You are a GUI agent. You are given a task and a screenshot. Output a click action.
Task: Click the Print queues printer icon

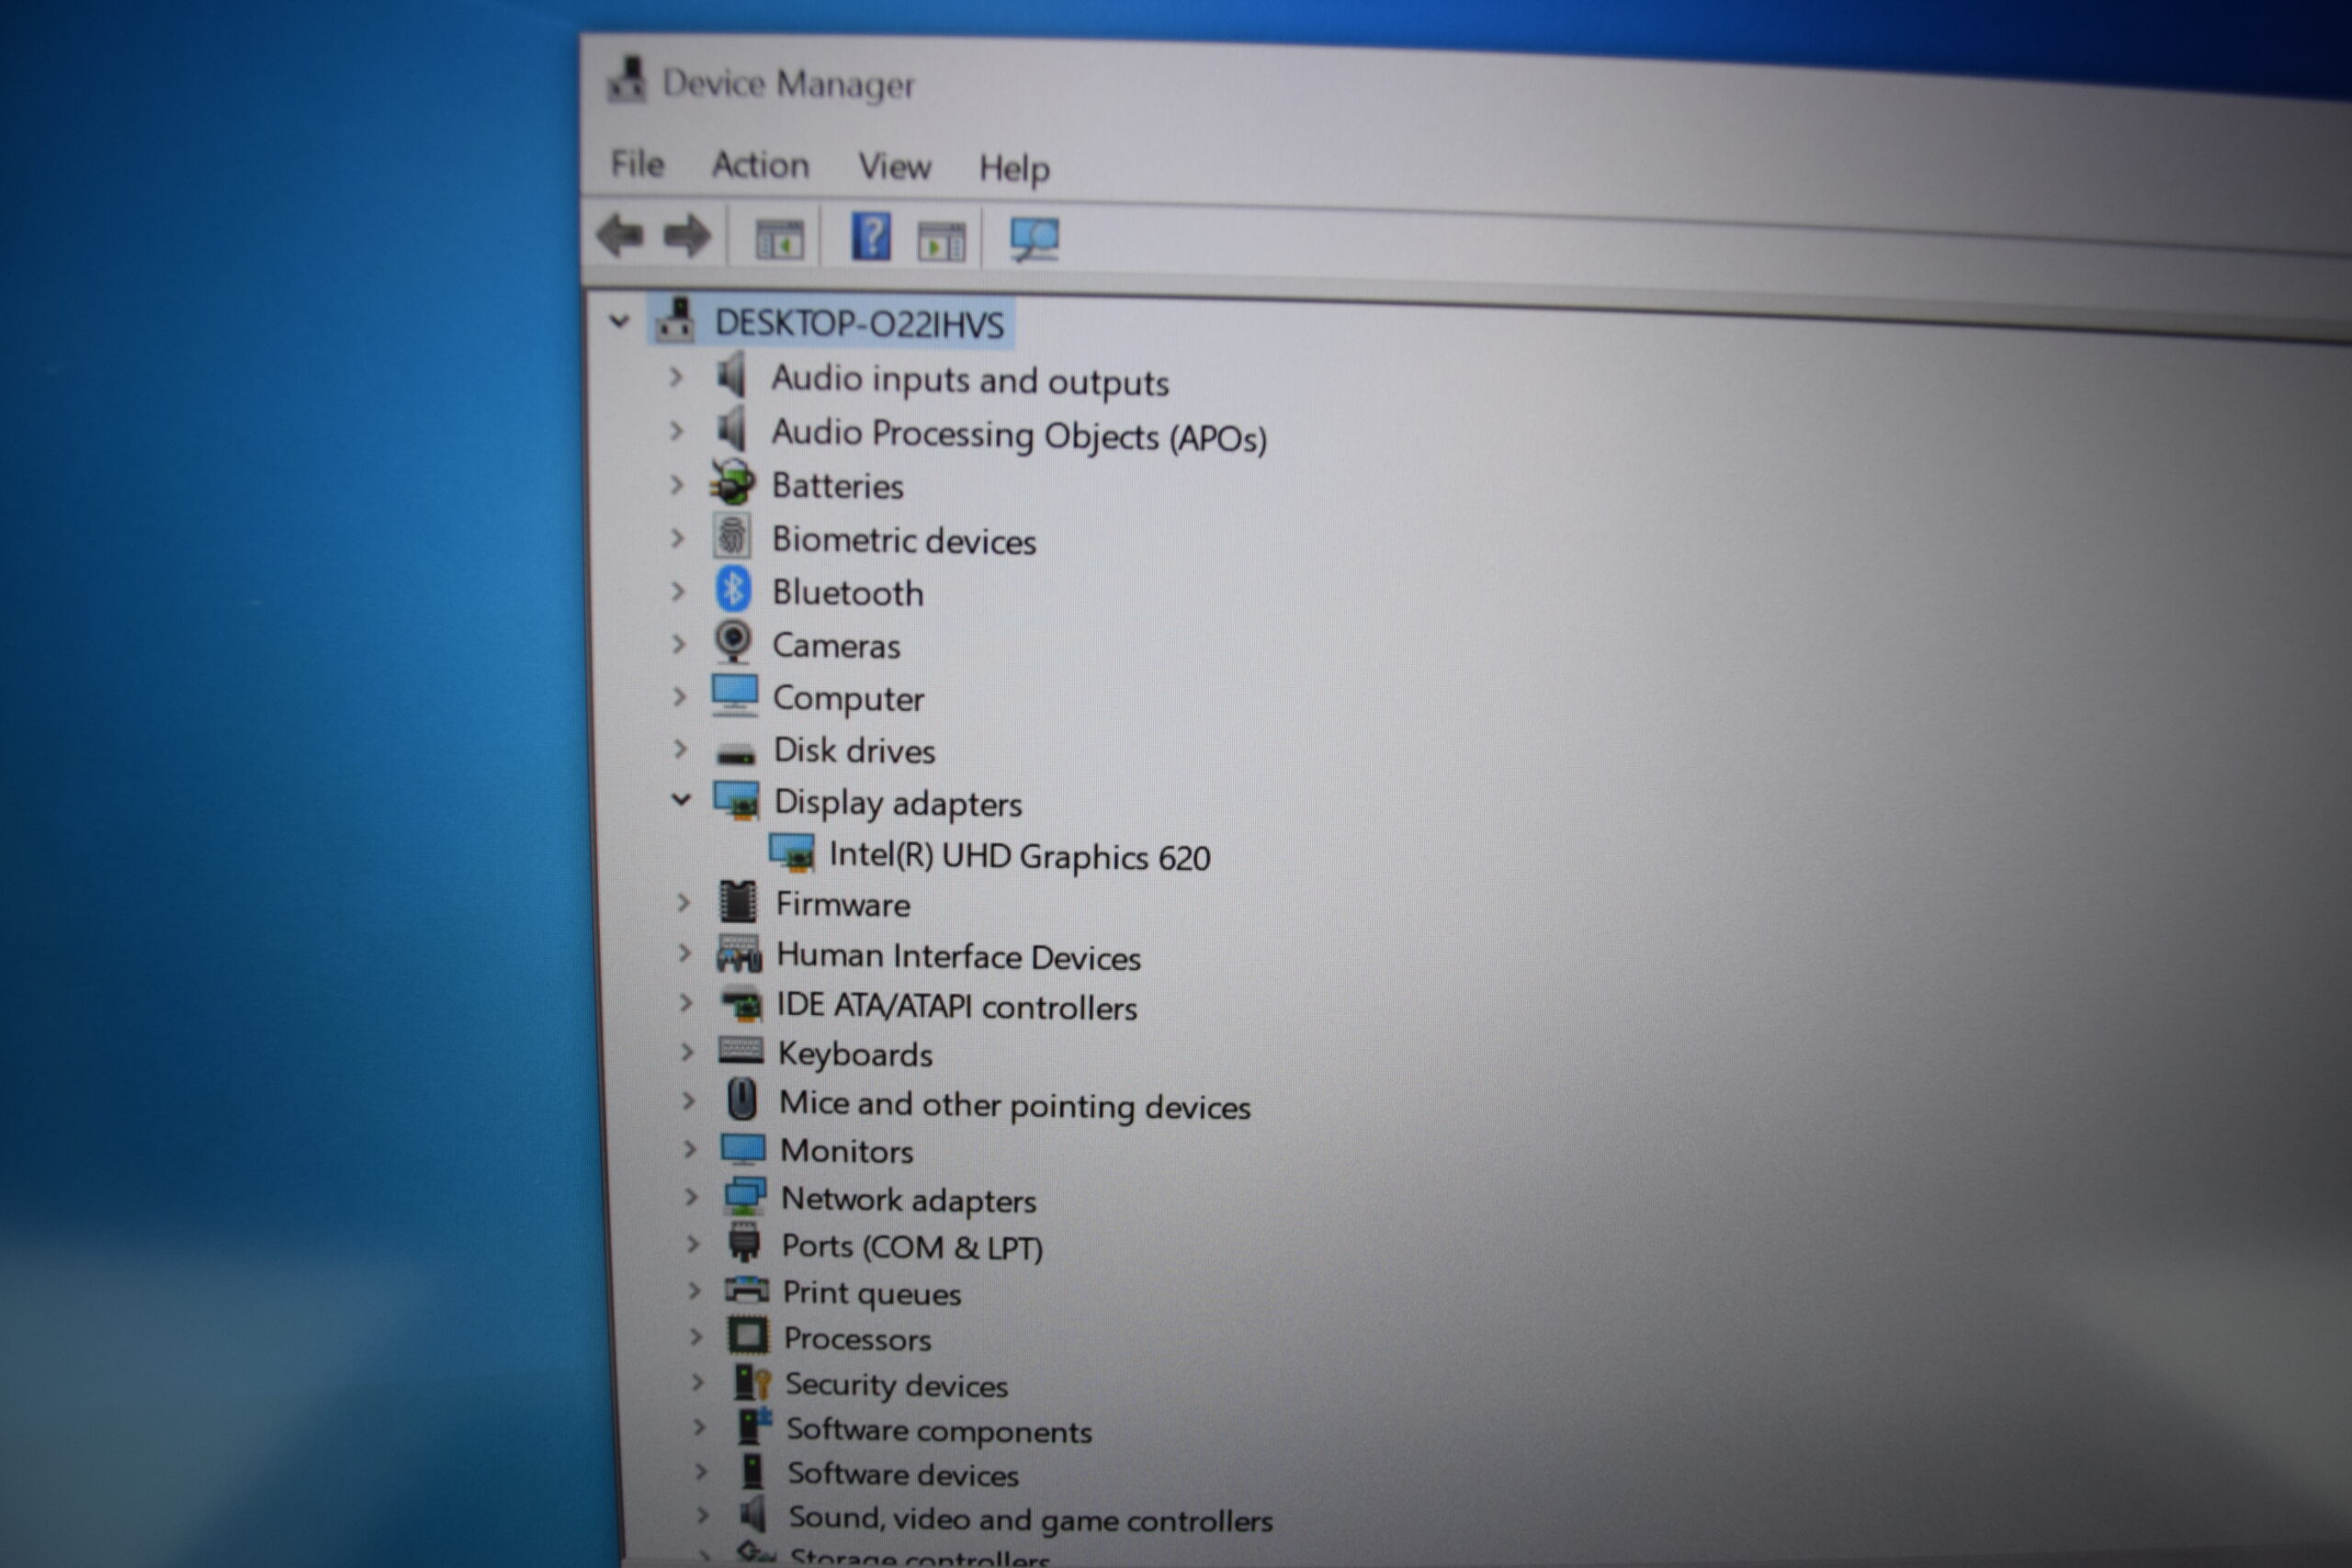[747, 1289]
